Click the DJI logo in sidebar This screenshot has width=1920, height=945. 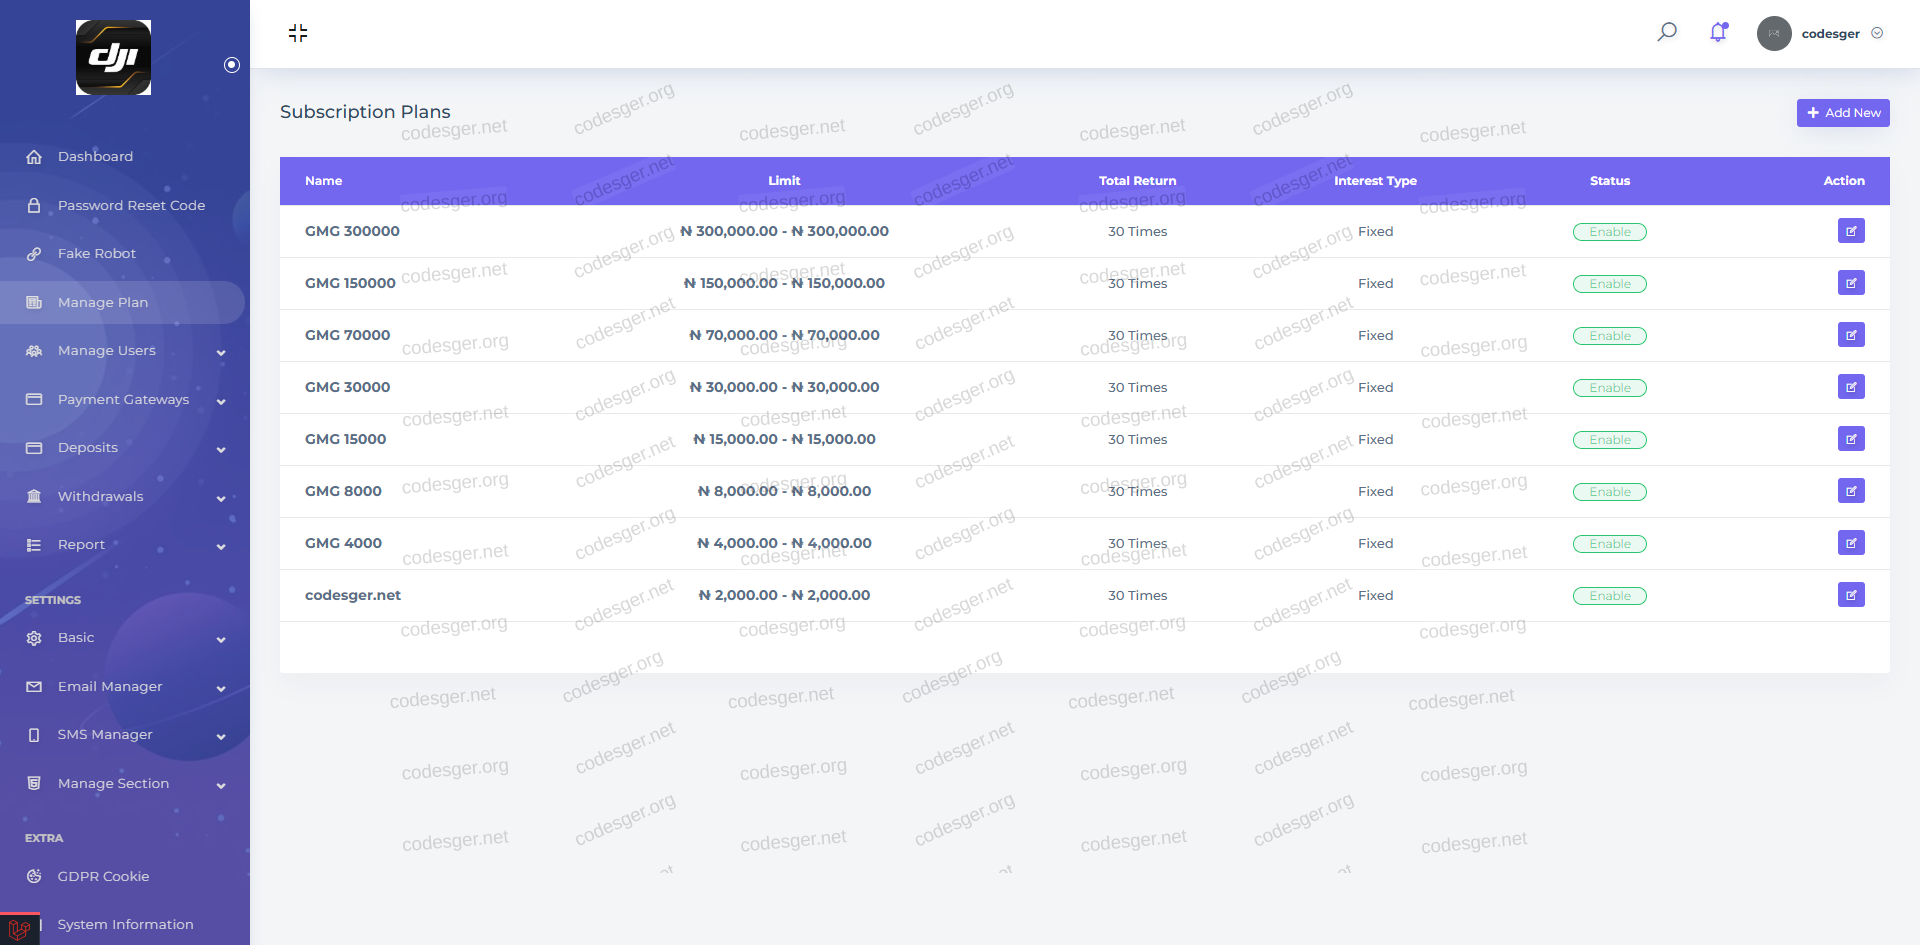113,58
